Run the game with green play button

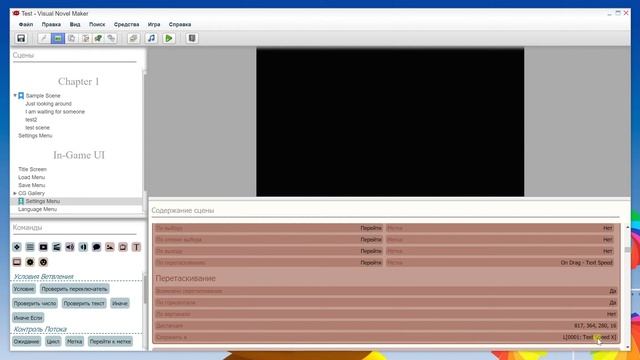[x=169, y=38]
